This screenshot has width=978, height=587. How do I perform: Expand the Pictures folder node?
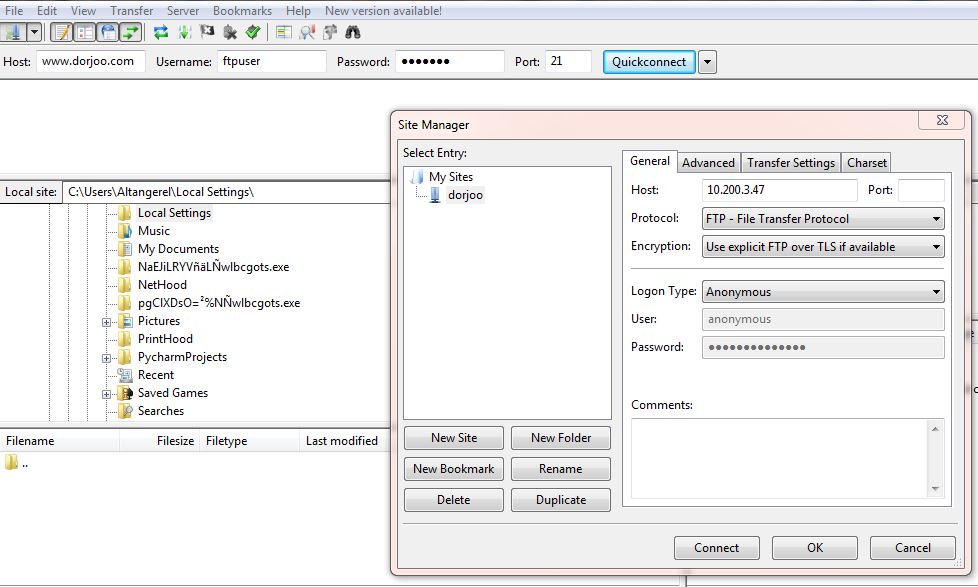[107, 322]
